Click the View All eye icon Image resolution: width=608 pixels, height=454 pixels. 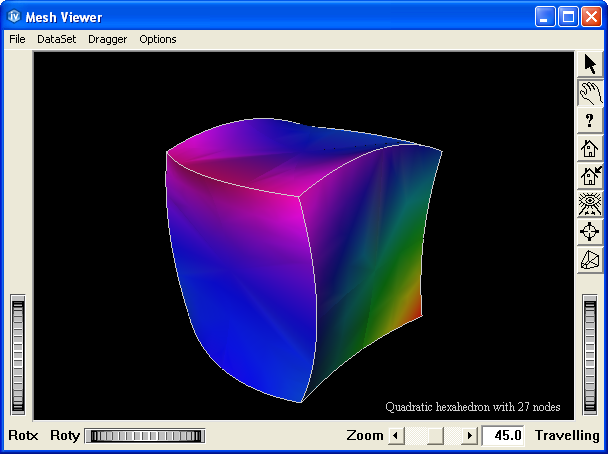pos(590,205)
